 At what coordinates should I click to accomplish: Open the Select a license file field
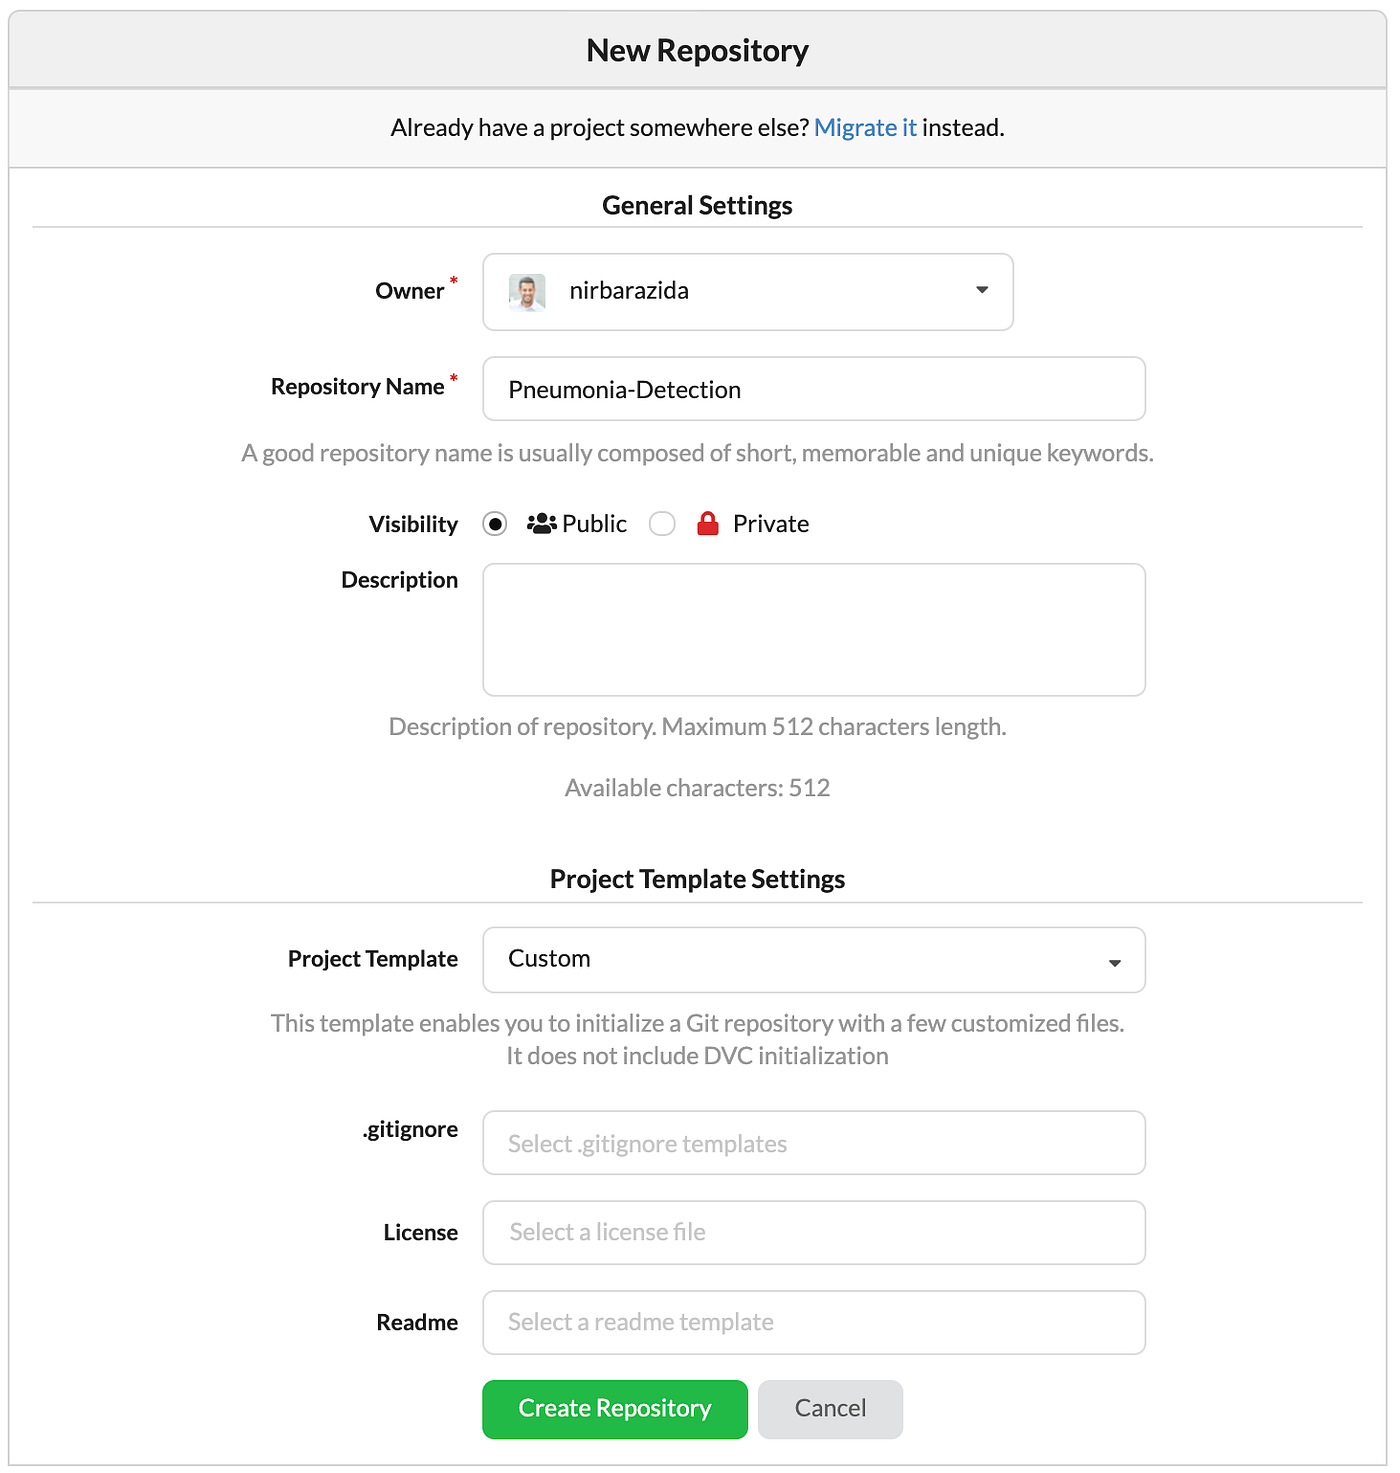tap(813, 1232)
